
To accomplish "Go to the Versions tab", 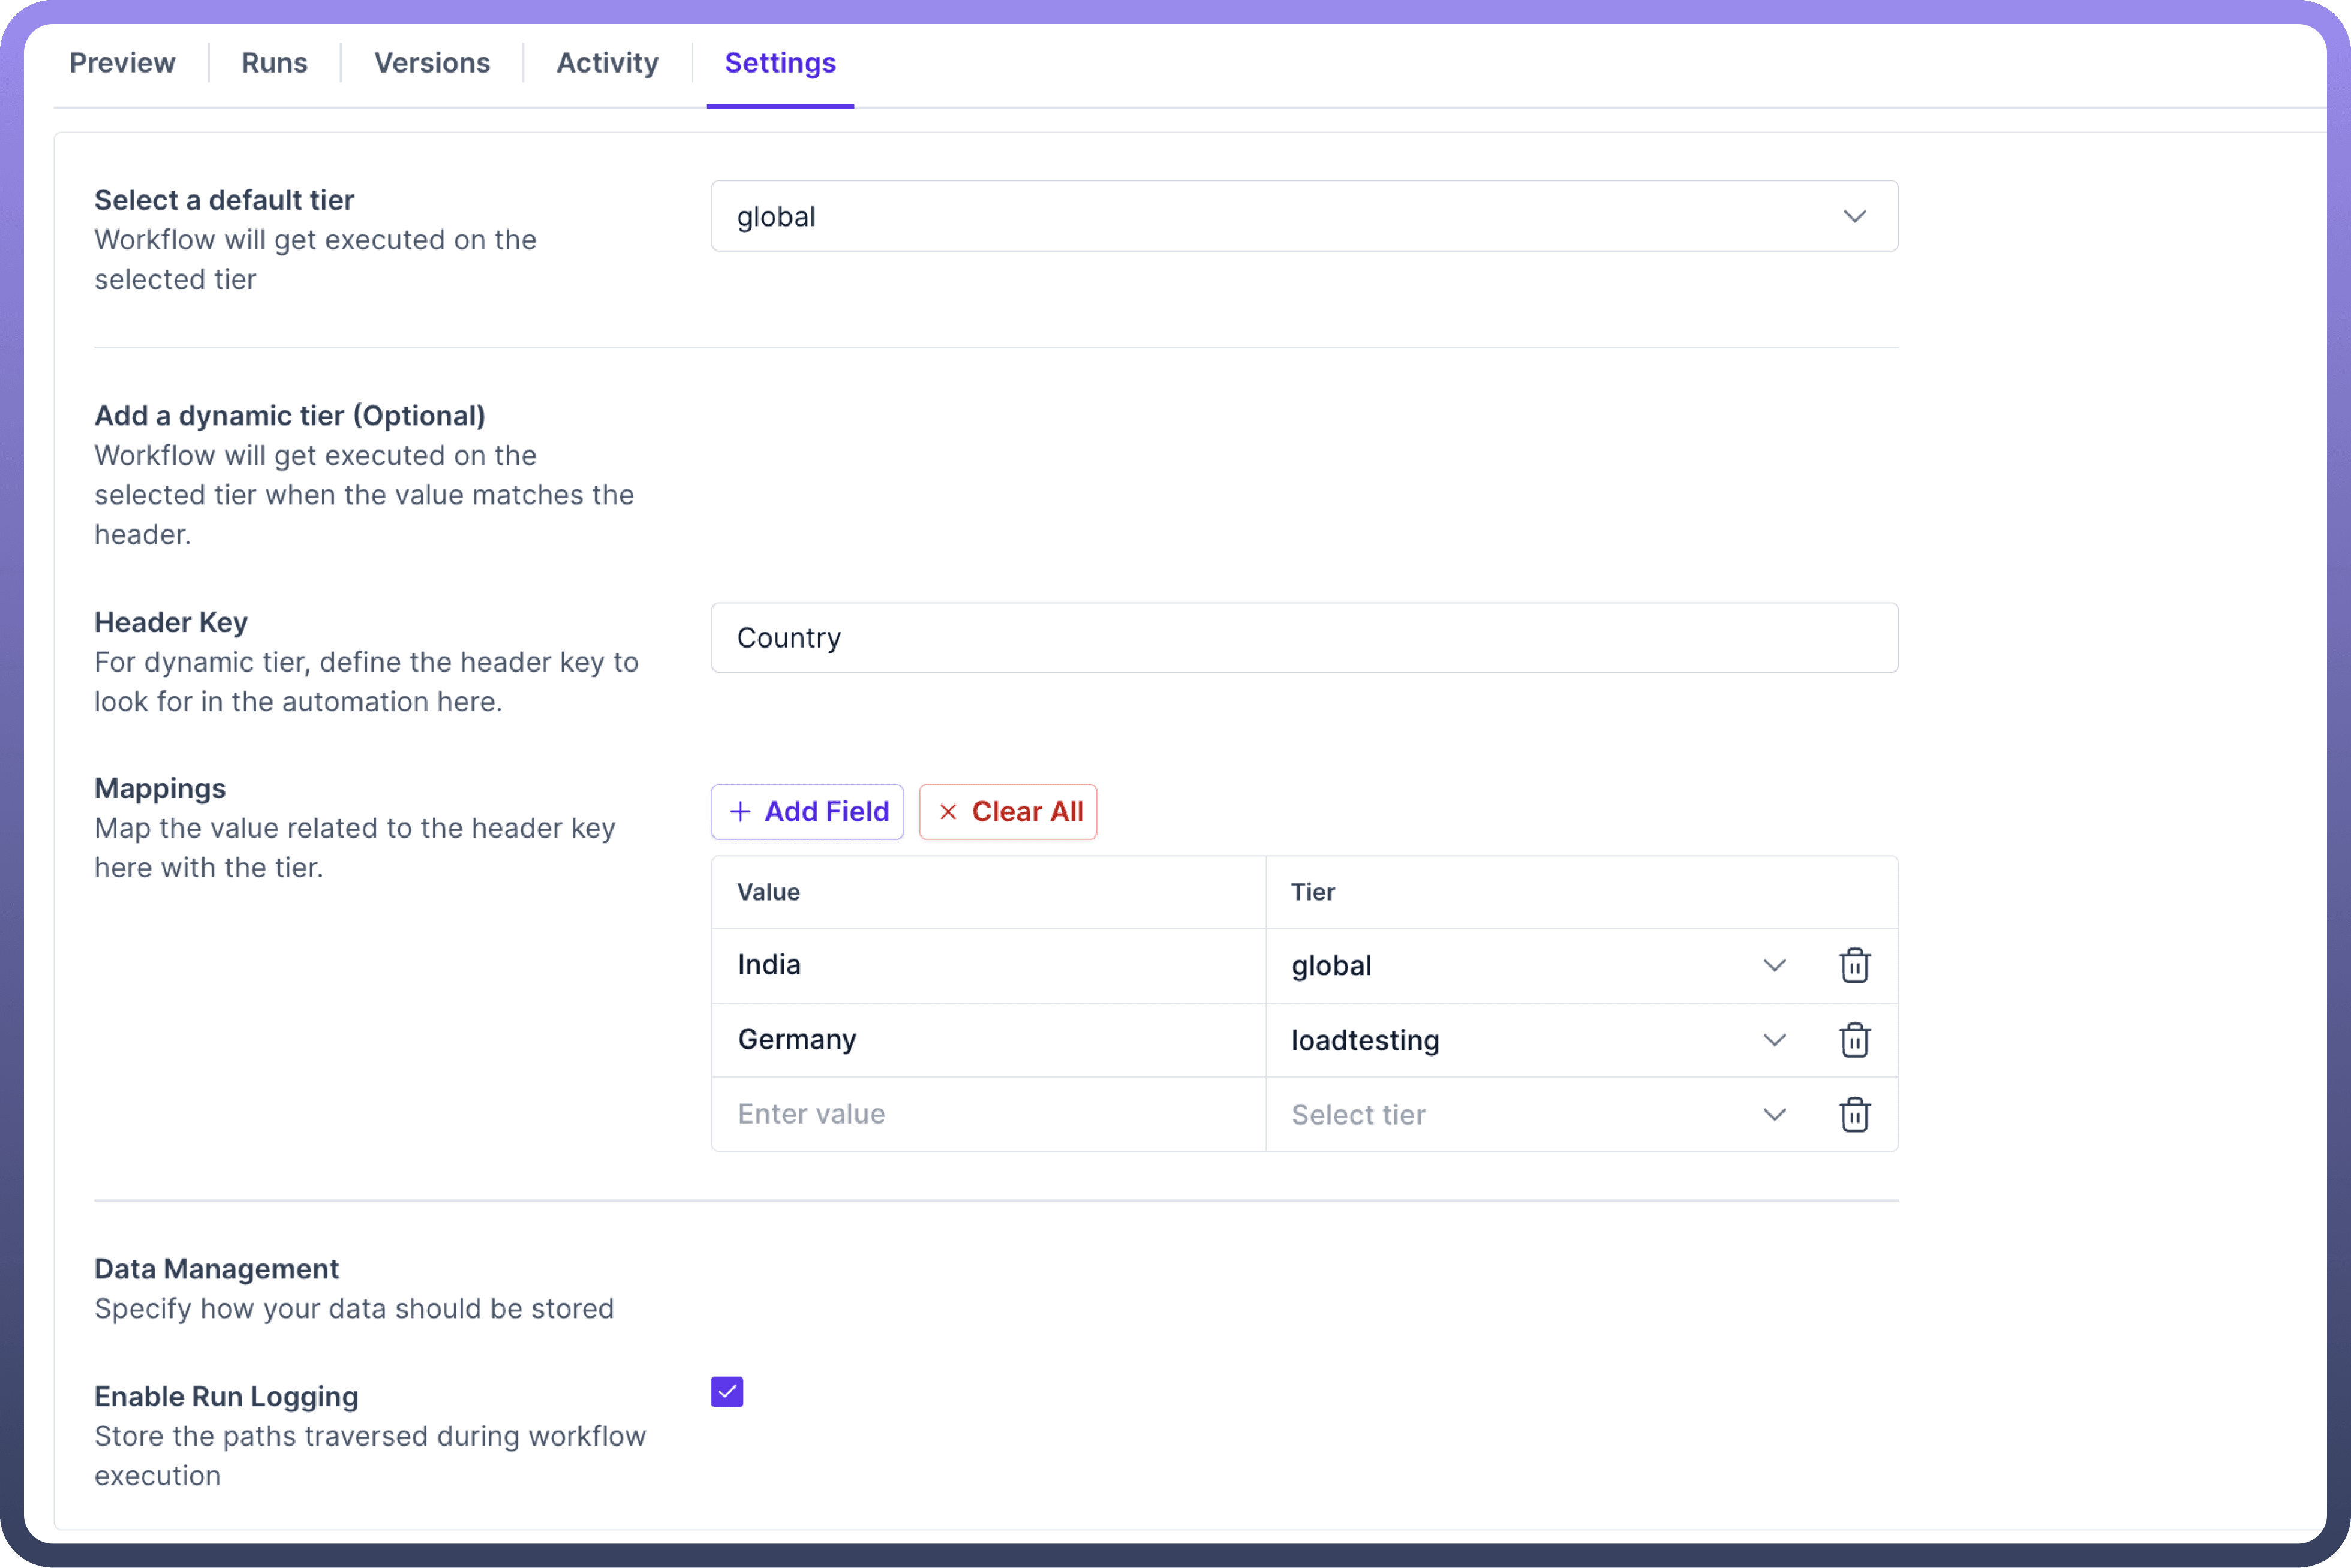I will click(x=432, y=63).
